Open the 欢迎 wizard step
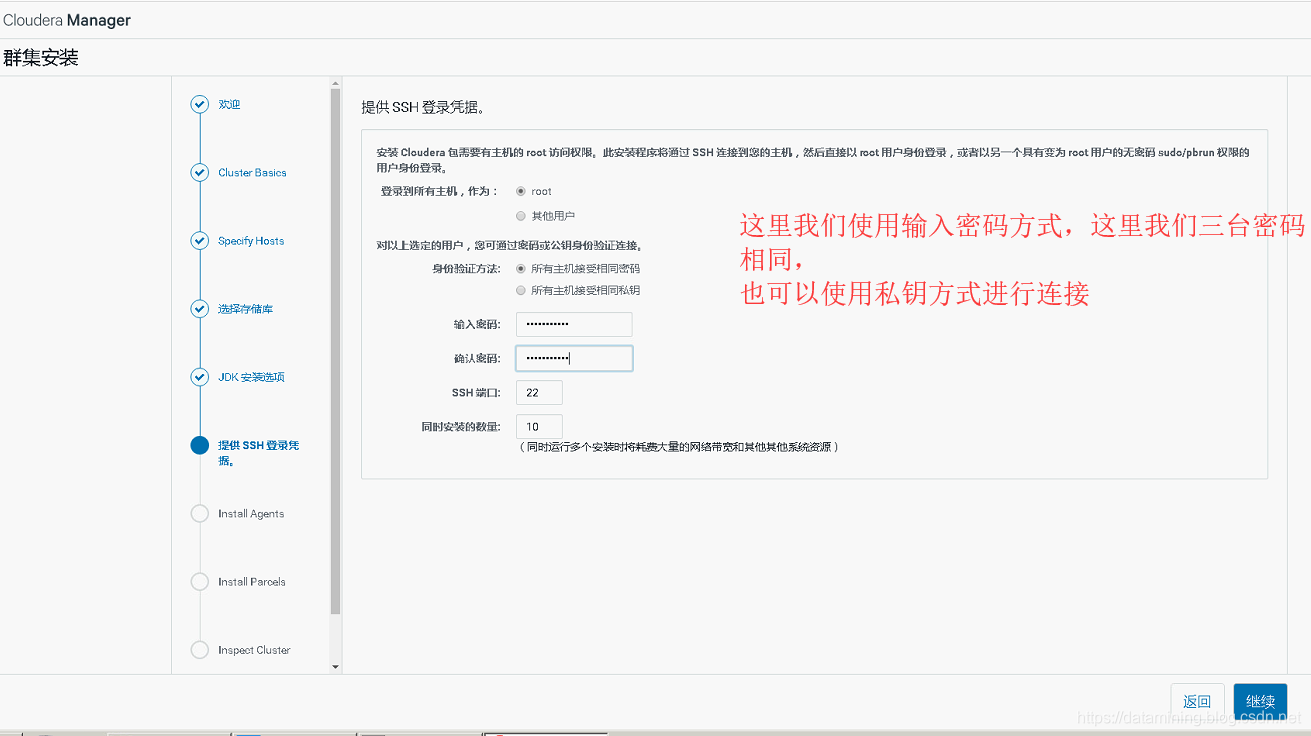This screenshot has height=736, width=1311. [229, 104]
